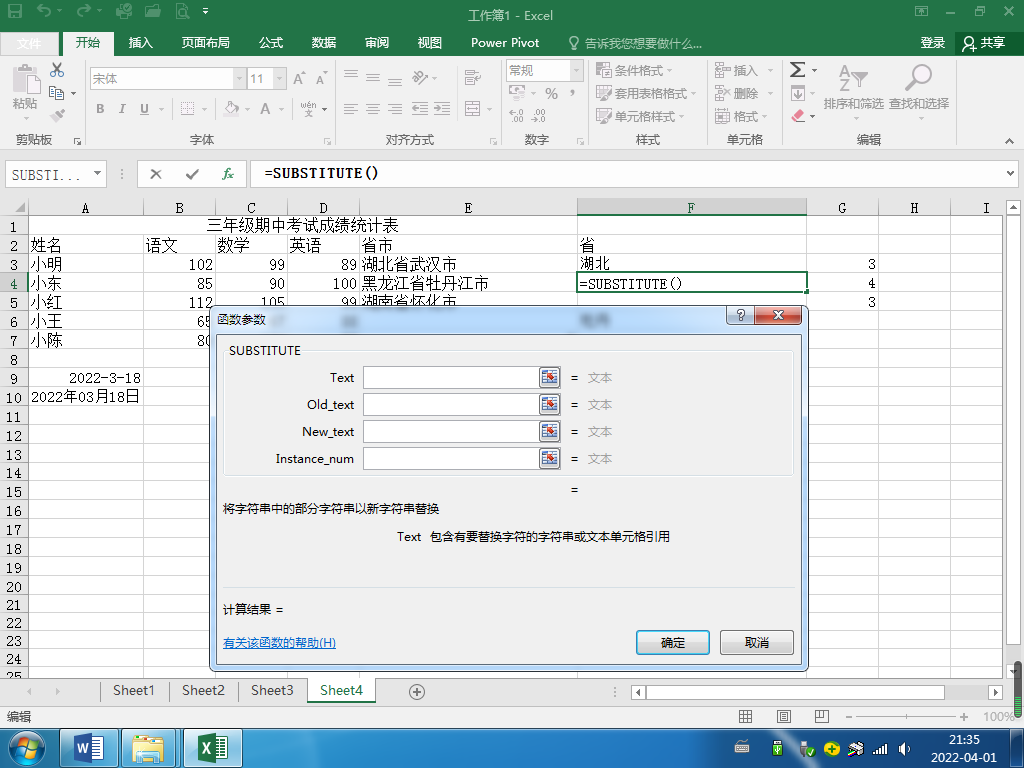Click the Save icon in the quick access toolbar
1024x768 pixels.
click(14, 11)
